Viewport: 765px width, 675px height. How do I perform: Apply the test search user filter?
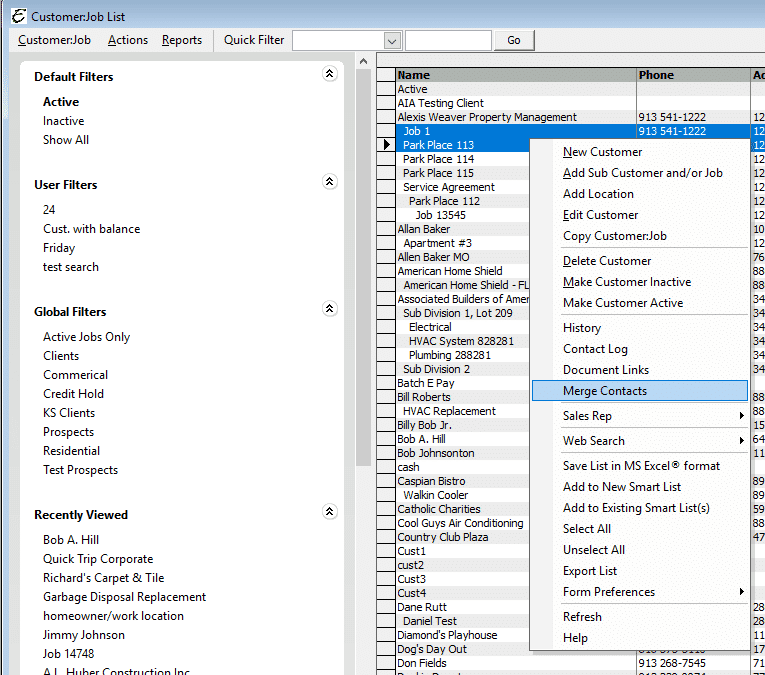[71, 267]
